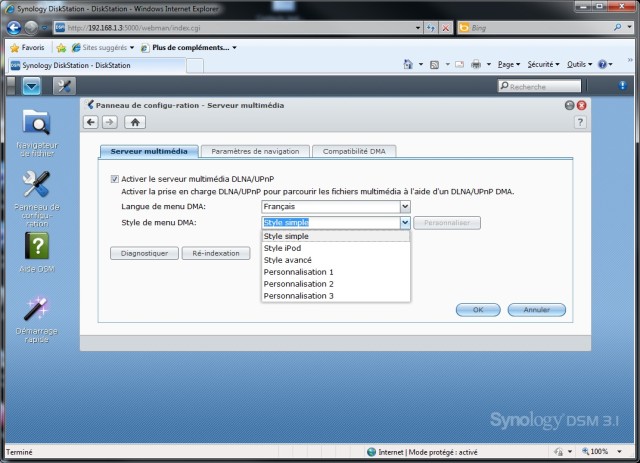This screenshot has width=640, height=463.
Task: Open Aide DSM help icon
Action: point(37,252)
